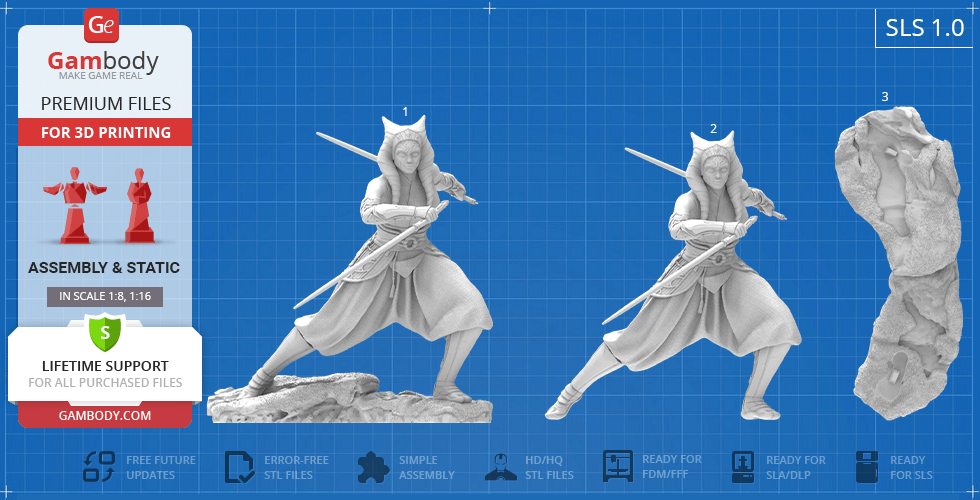980x500 pixels.
Task: Select the Ready for SLS printer icon
Action: pyautogui.click(x=868, y=467)
